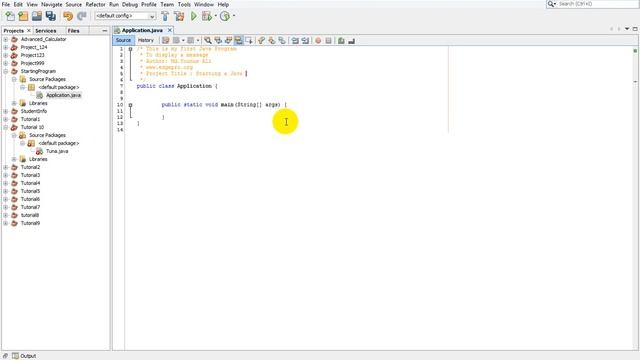
Task: Start macro recording with the red circle icon
Action: coord(318,40)
